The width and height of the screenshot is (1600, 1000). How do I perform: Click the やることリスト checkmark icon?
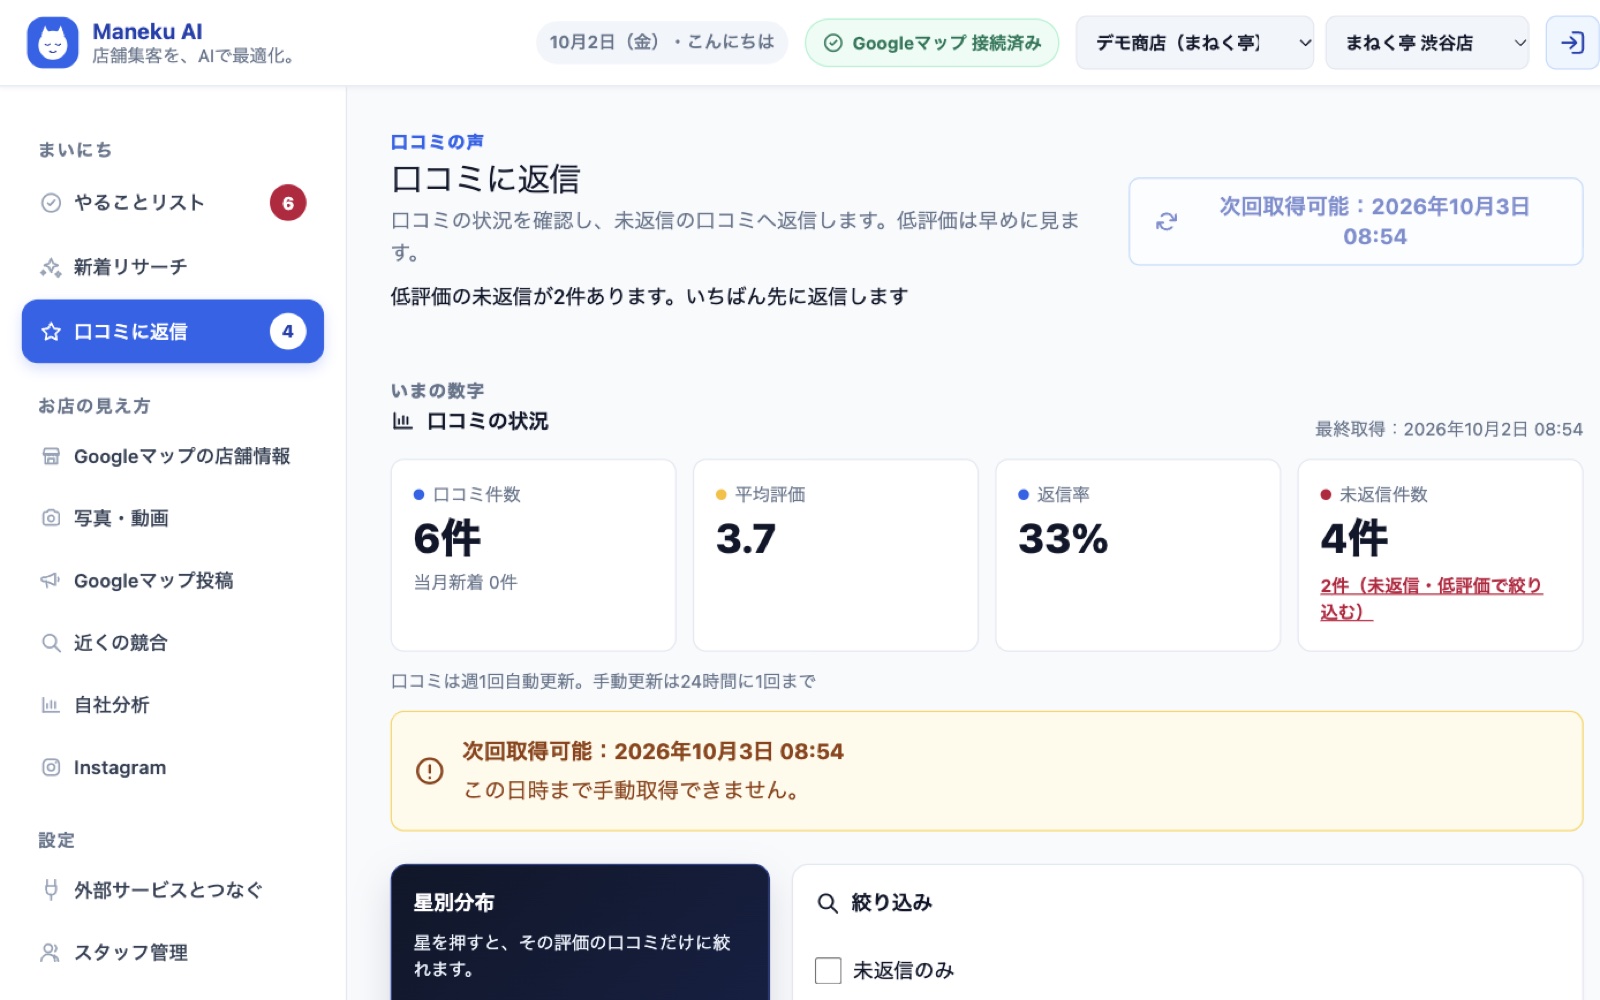51,203
